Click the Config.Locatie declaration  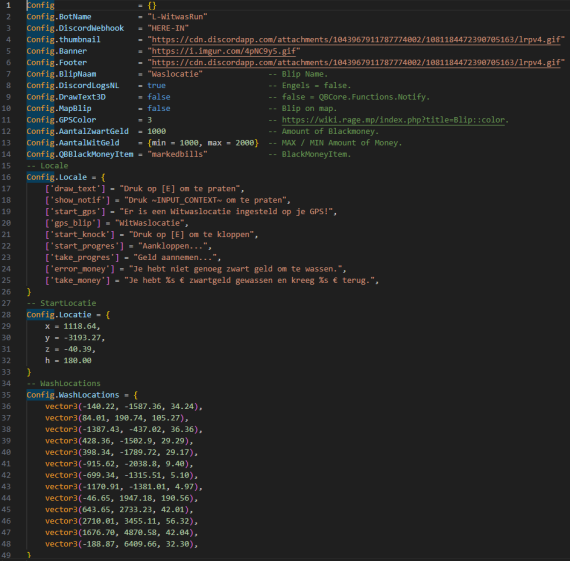pos(68,314)
